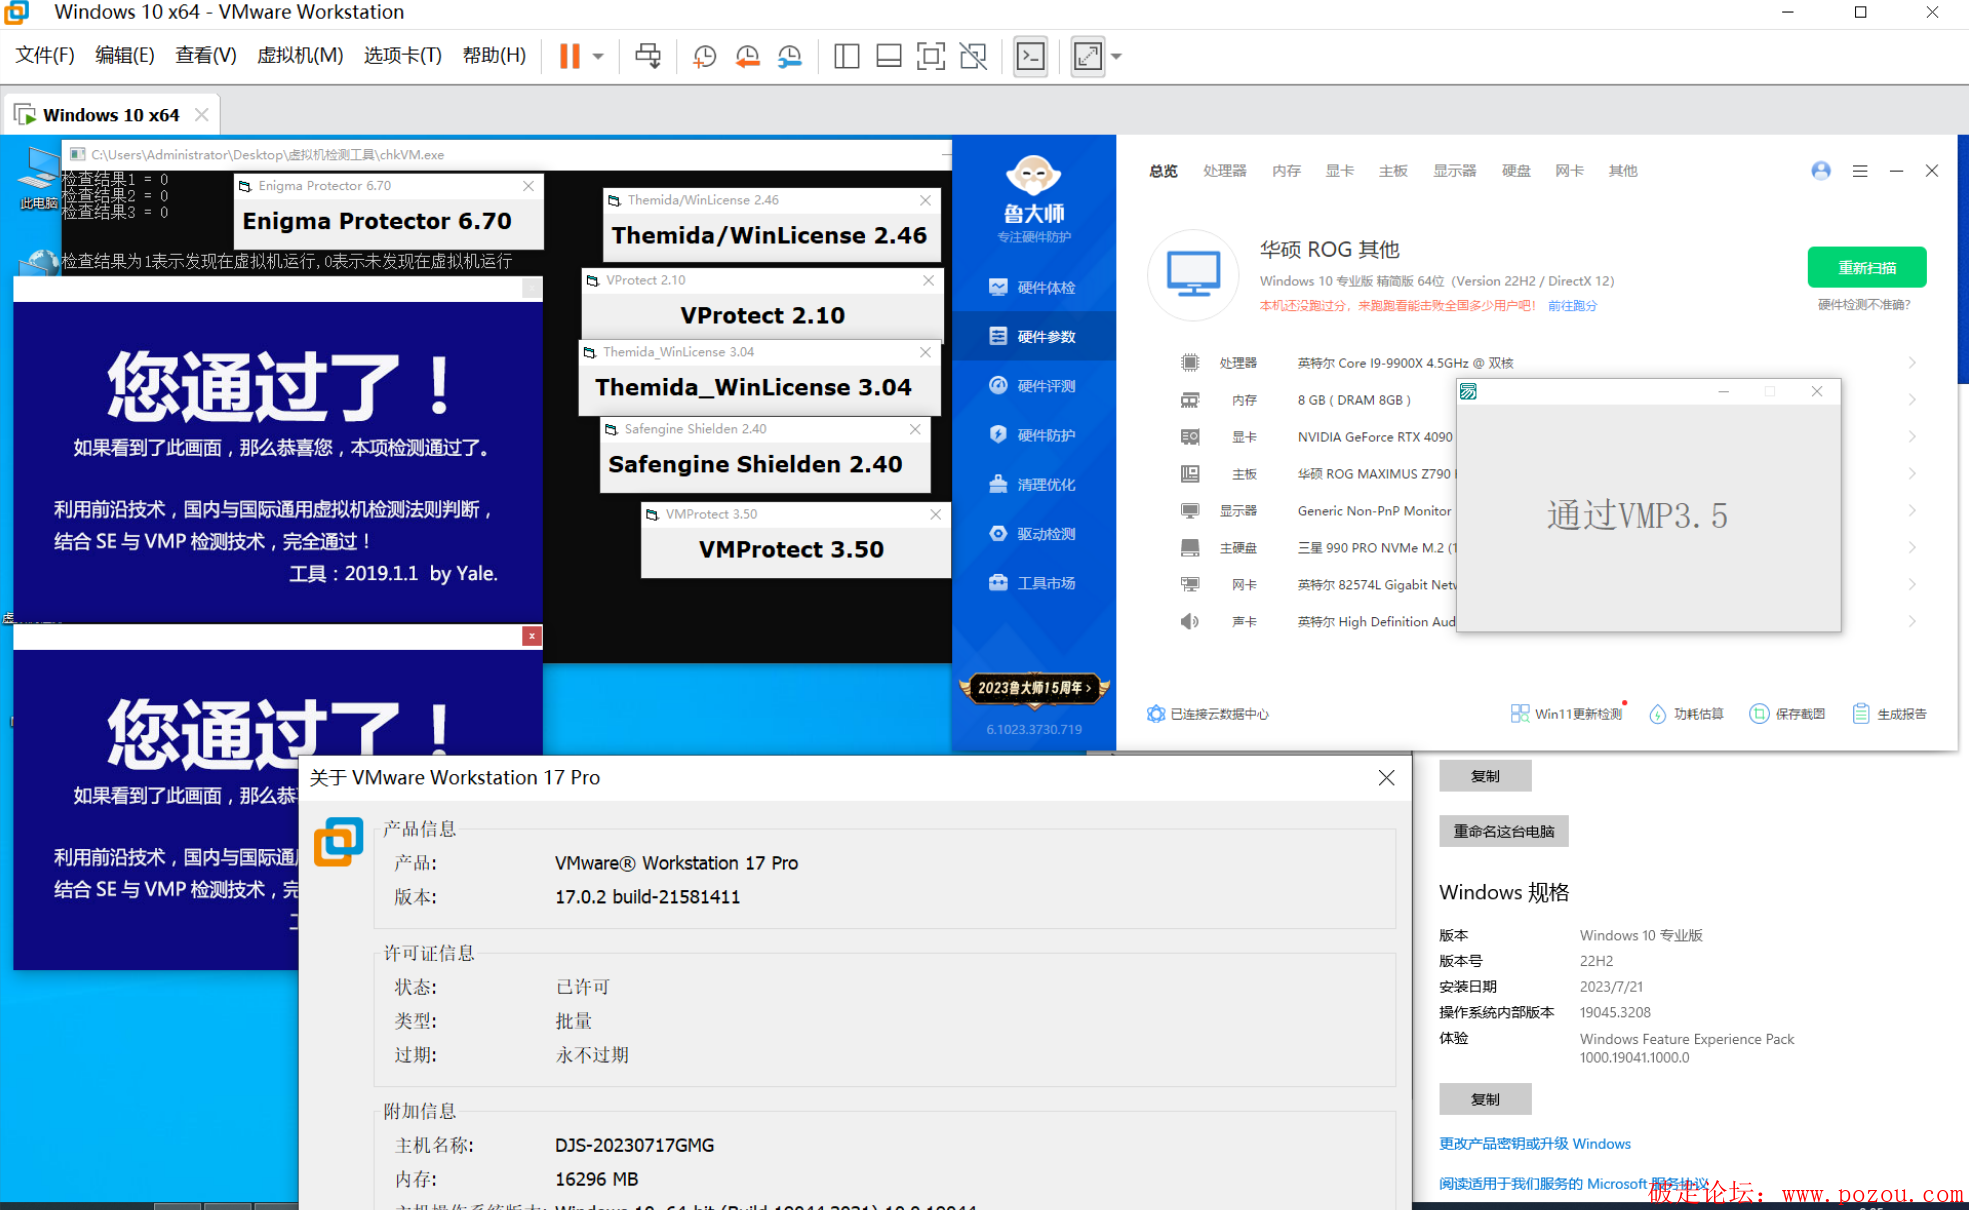Viewport: 1969px width, 1210px height.
Task: Click 已连接云数据中心 status icon
Action: coord(1156,714)
